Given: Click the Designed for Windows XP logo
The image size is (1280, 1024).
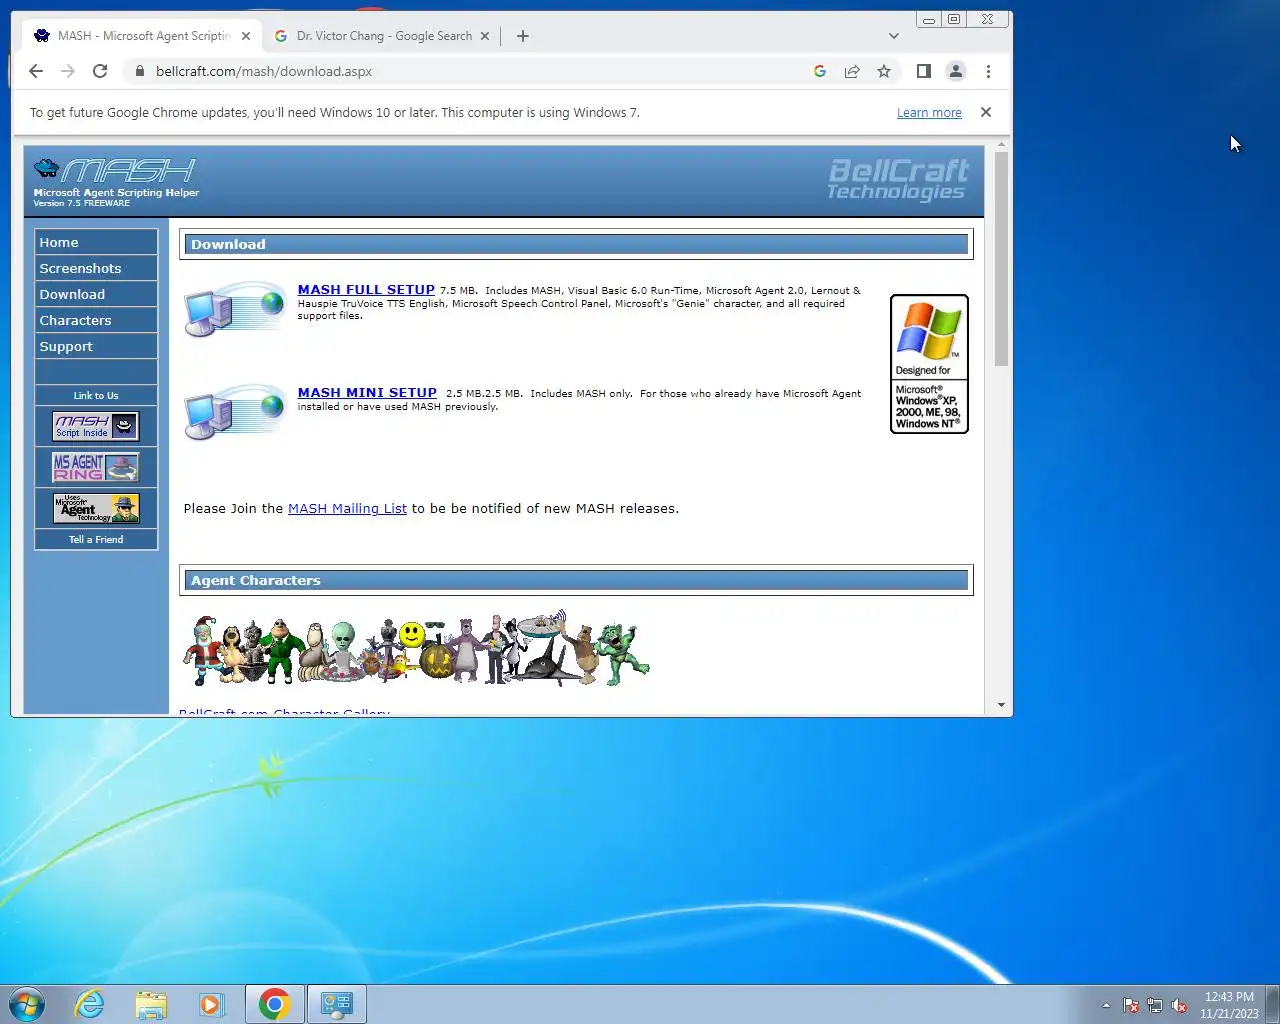Looking at the screenshot, I should click(x=929, y=364).
